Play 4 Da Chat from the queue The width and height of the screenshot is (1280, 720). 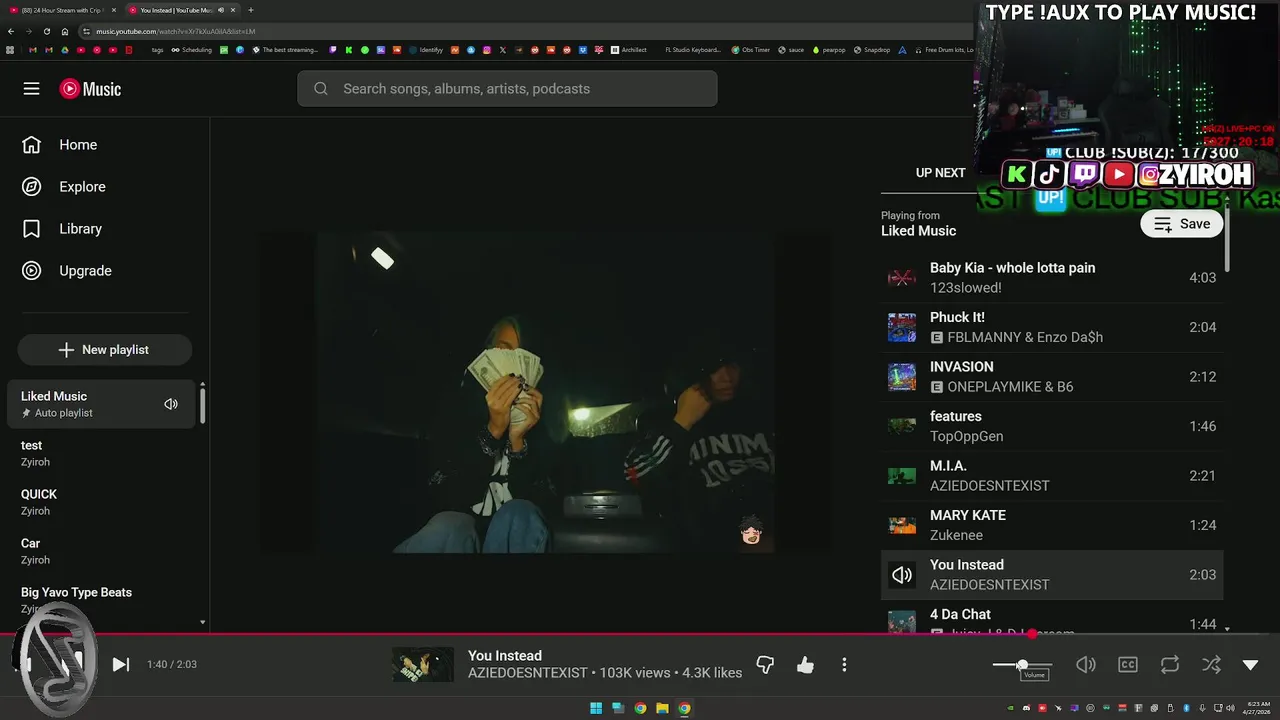[1052, 619]
